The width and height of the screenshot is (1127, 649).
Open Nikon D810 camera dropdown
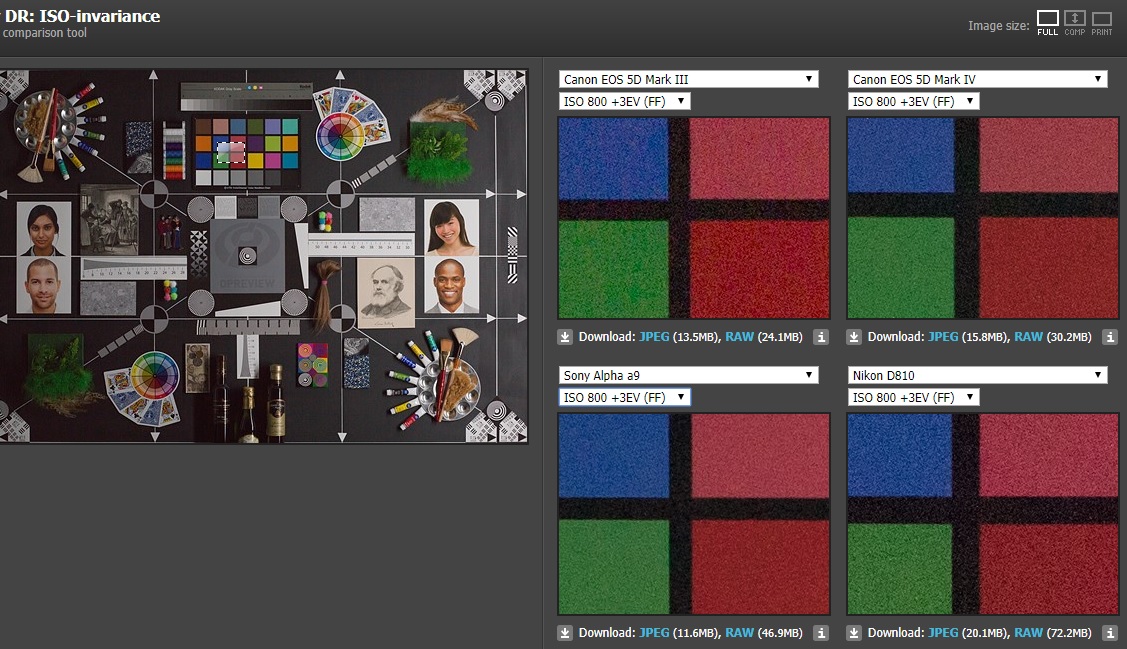point(978,375)
